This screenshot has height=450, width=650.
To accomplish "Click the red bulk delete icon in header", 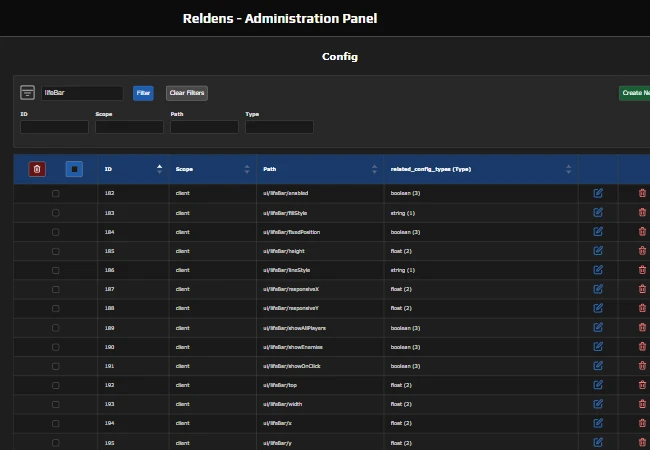I will coord(37,169).
